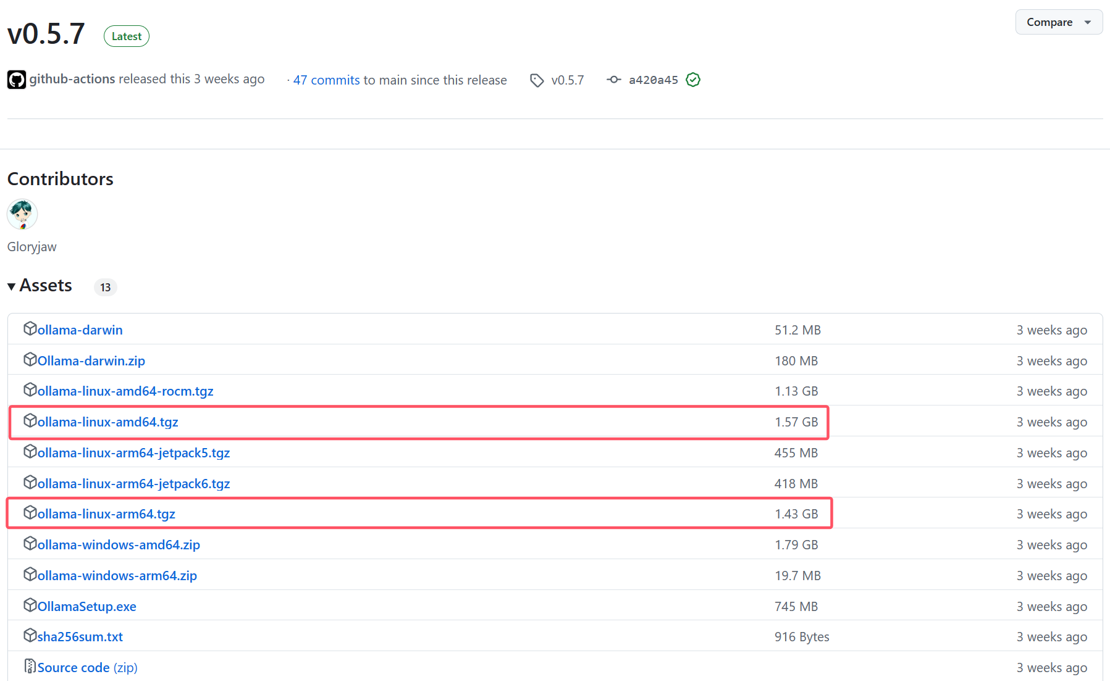Download ollama-linux-amd64.tgz

click(x=108, y=422)
